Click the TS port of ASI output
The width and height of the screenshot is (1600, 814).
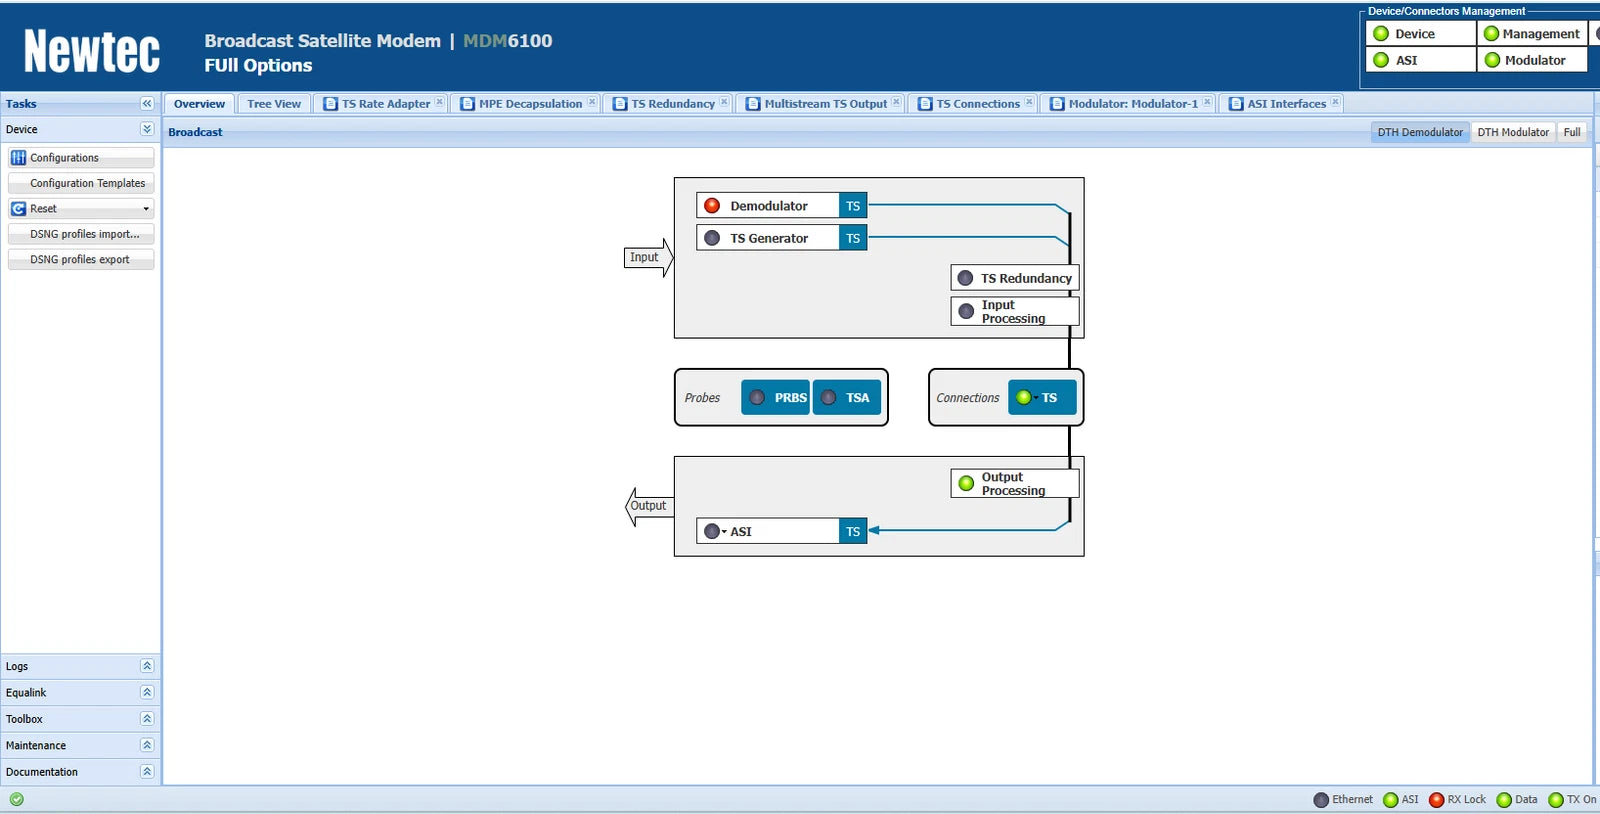click(853, 531)
